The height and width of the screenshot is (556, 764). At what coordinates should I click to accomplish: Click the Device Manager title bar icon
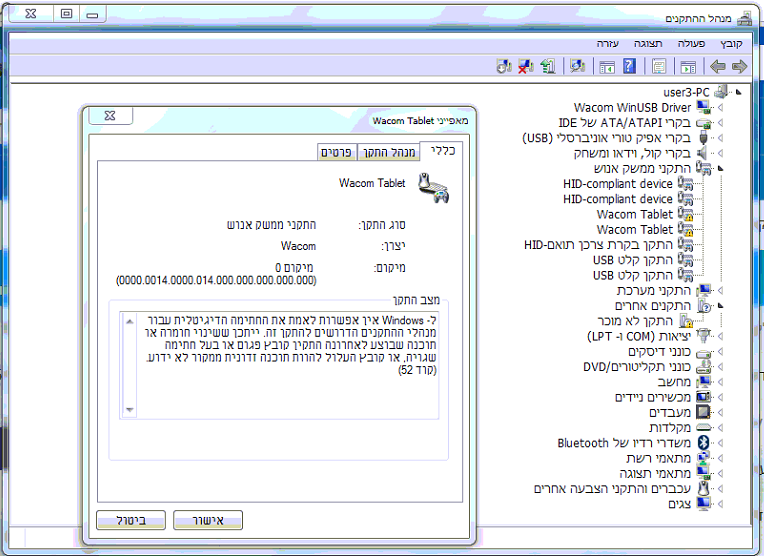click(x=744, y=19)
